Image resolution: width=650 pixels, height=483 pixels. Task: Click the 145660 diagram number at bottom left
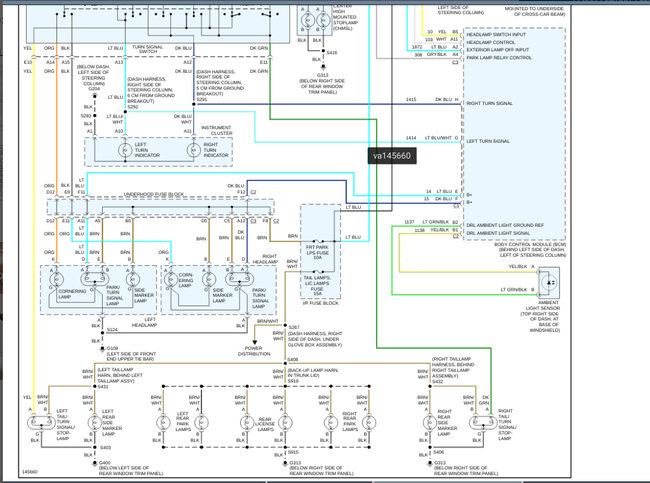[29, 472]
